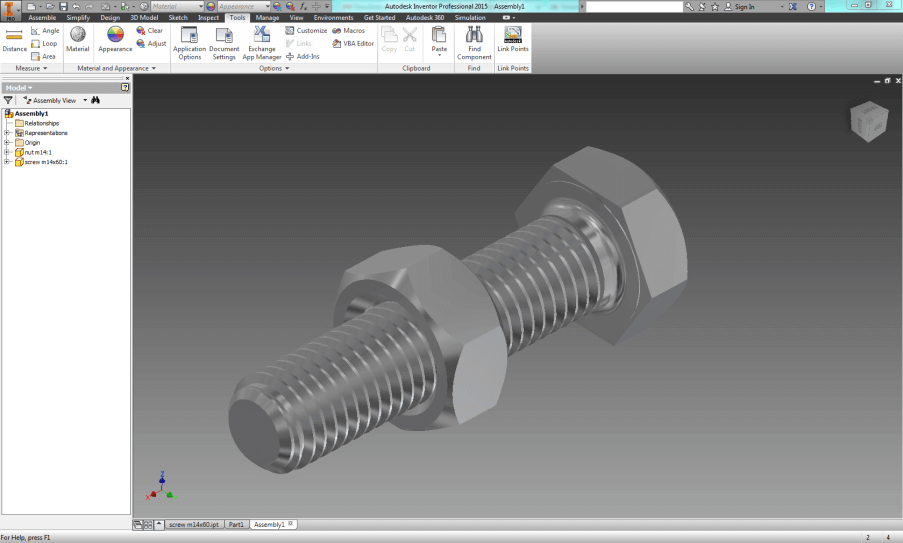Screen dimensions: 903x543
Task: Open Model browser help icon
Action: point(125,88)
